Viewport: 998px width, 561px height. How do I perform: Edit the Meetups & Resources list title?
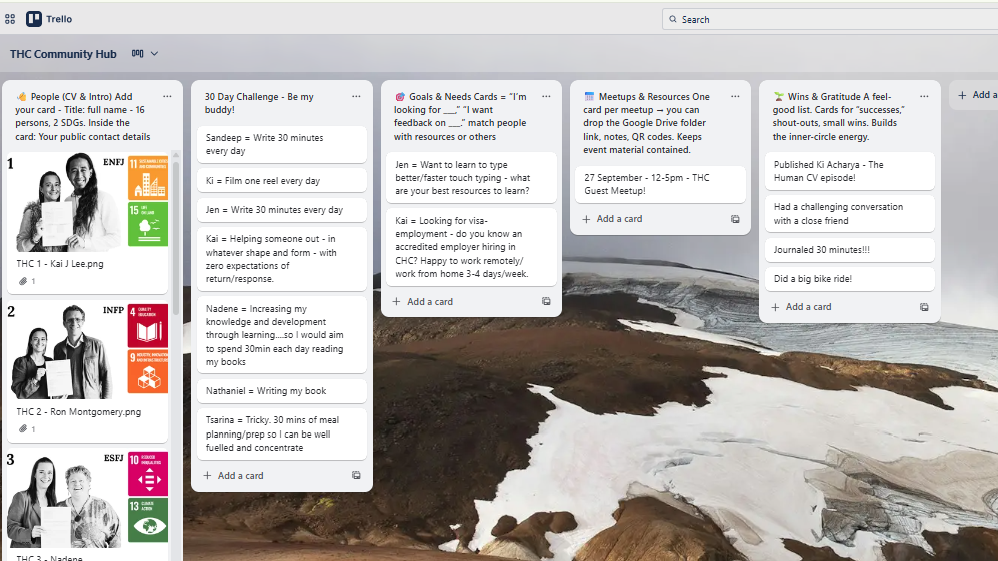coord(647,124)
